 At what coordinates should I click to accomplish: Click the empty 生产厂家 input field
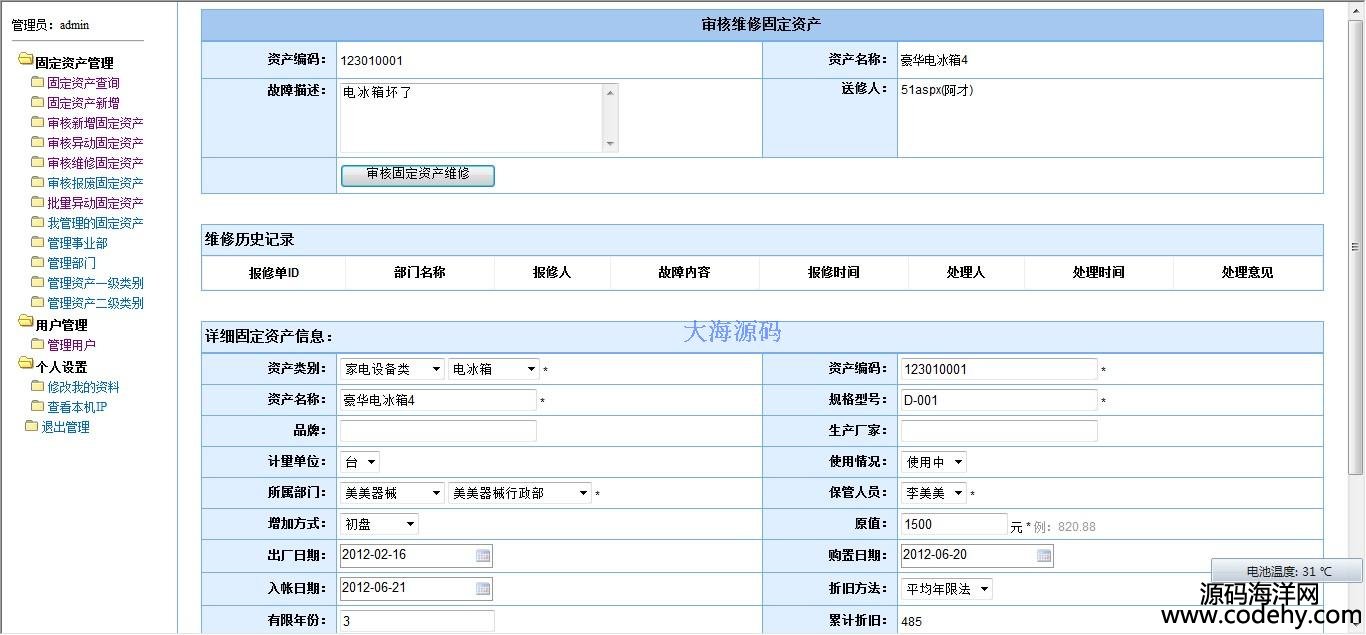pyautogui.click(x=999, y=431)
